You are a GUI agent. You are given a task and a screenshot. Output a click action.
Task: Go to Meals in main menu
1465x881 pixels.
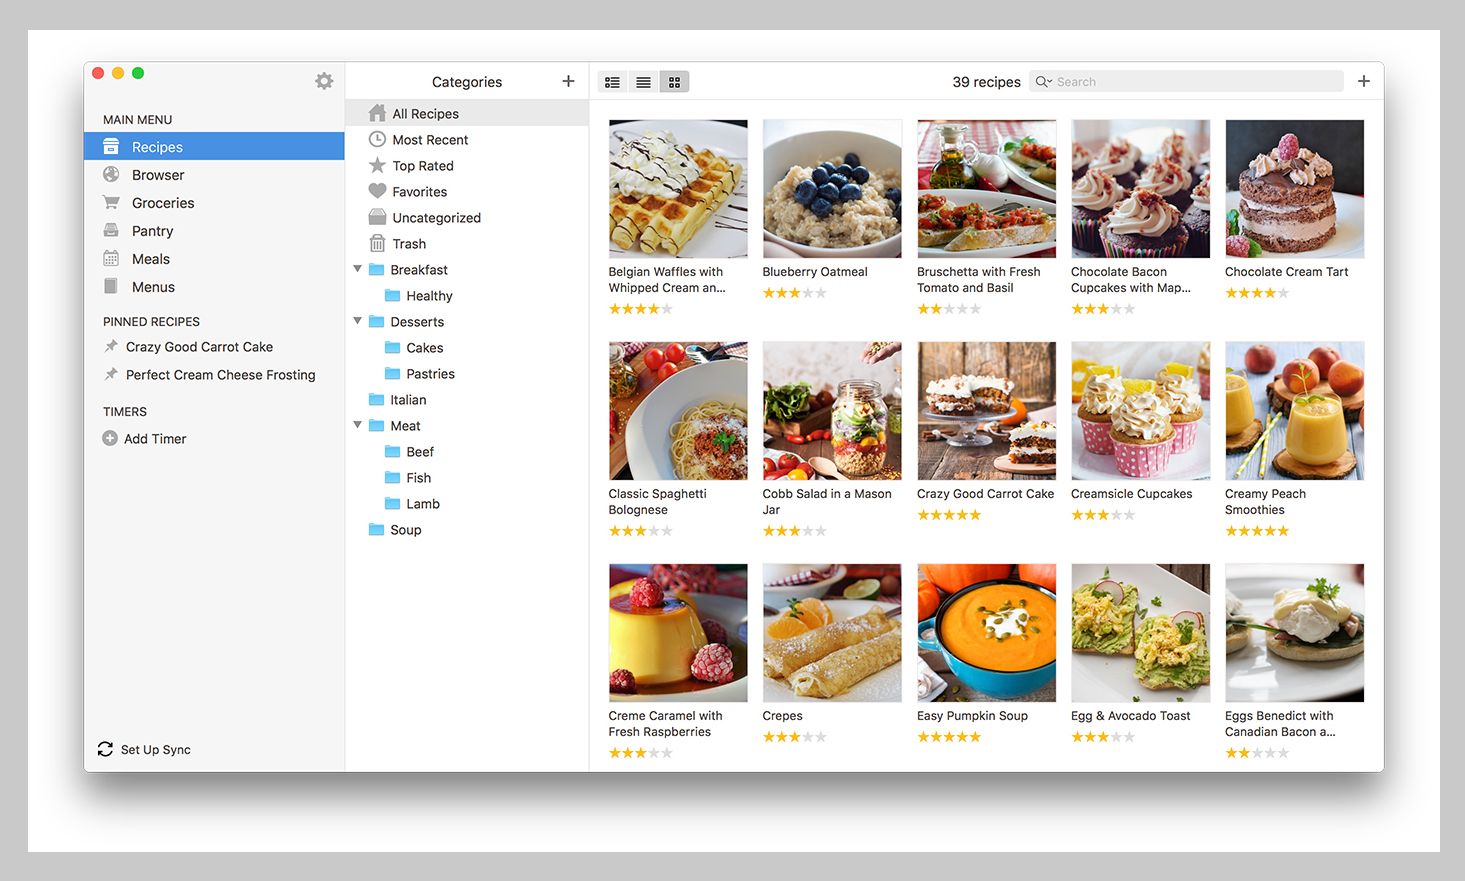pos(151,259)
